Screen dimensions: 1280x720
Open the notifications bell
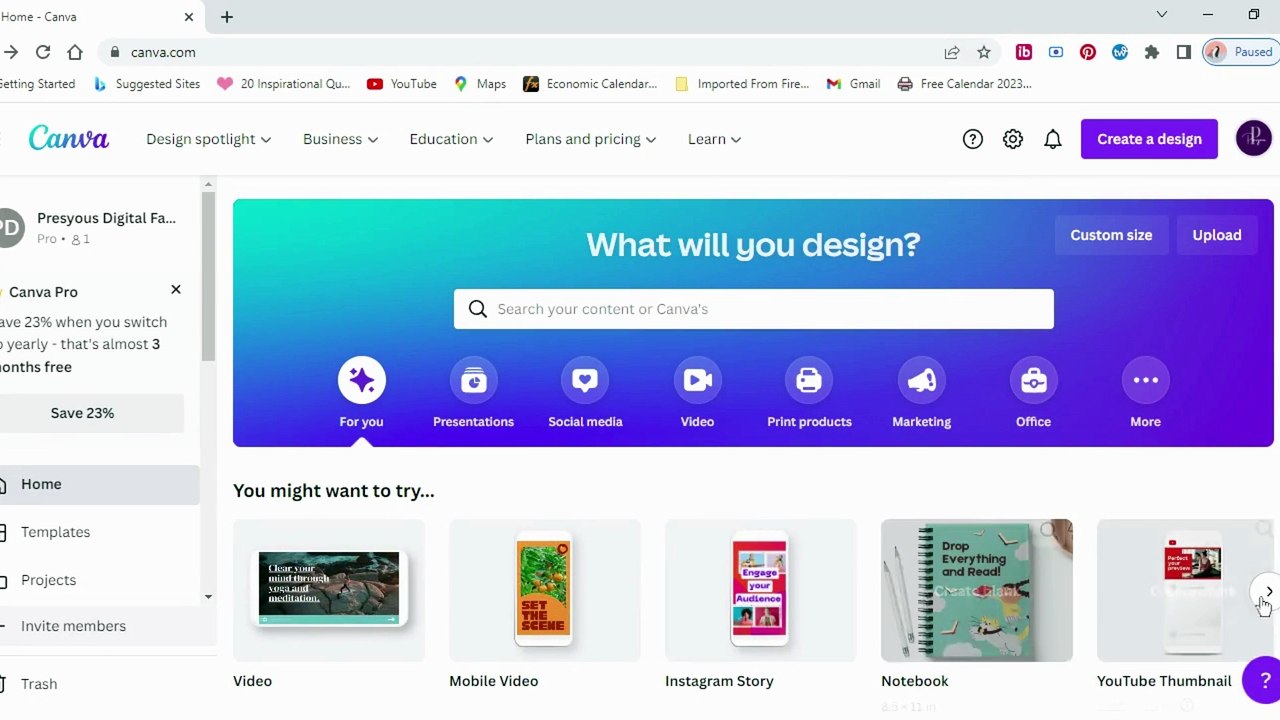[1053, 139]
